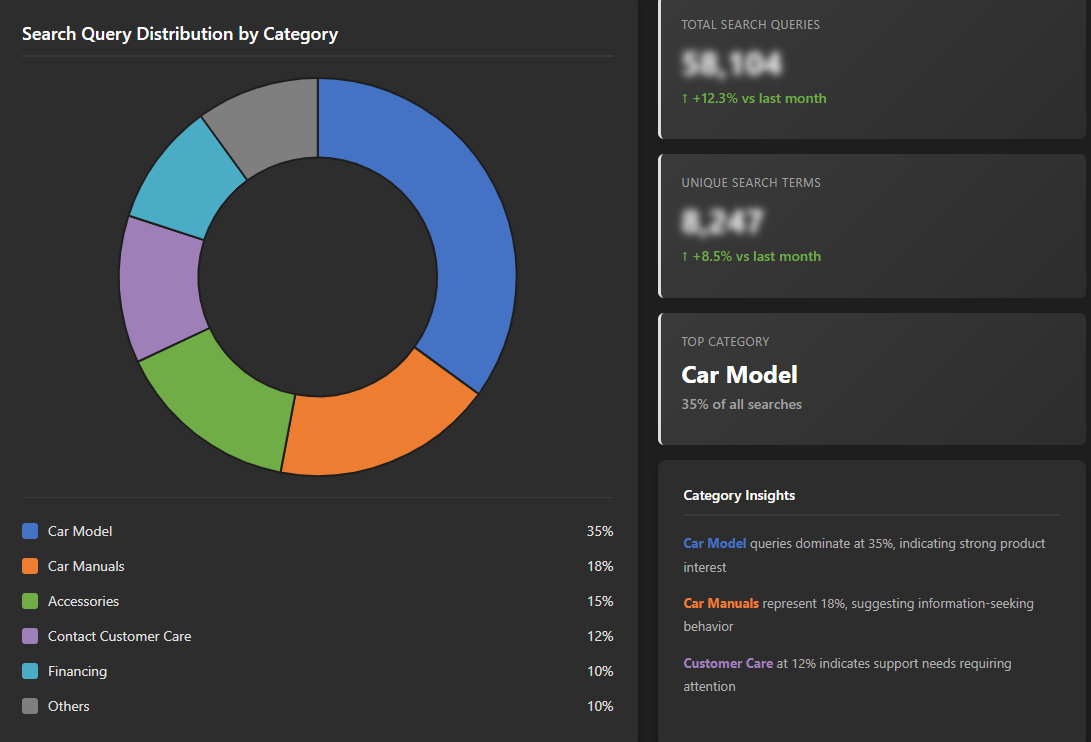Click the teal Financing legend swatch

coord(30,671)
